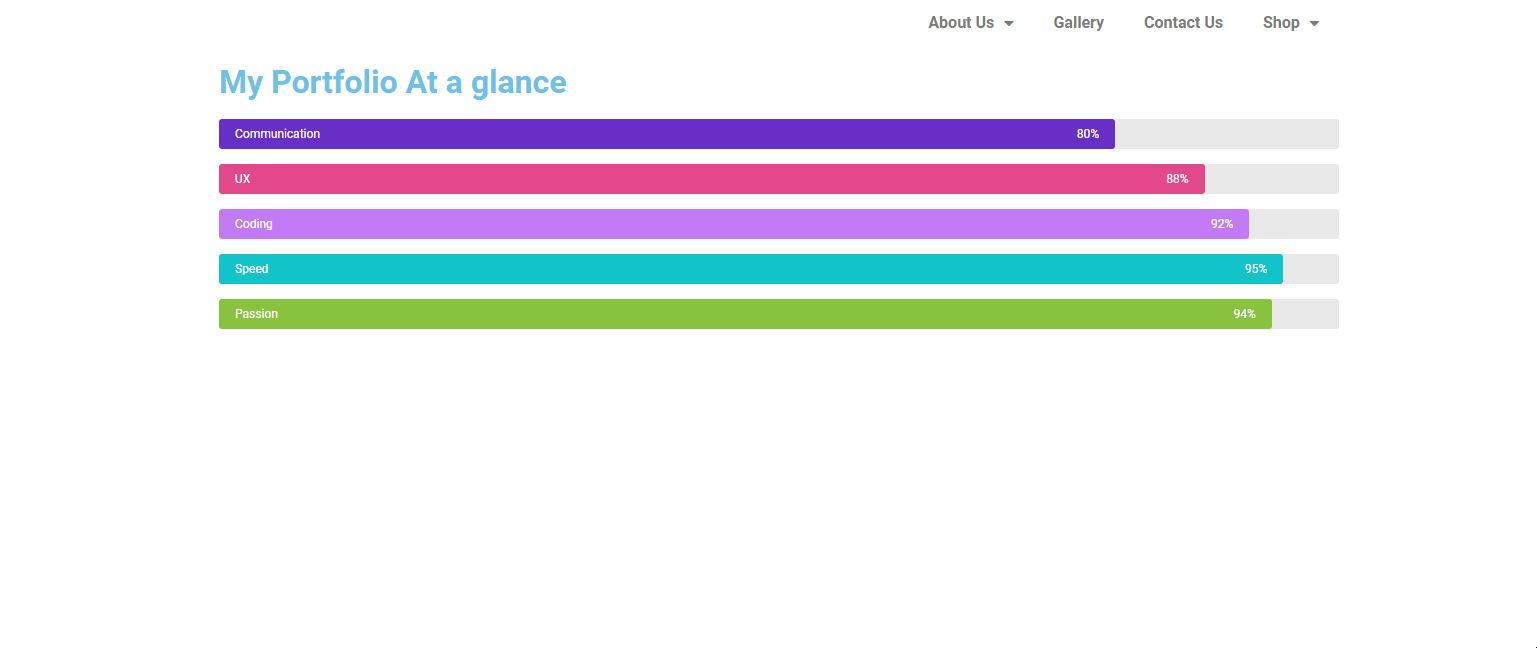Click the Communication label text
This screenshot has width=1537, height=648.
pos(277,134)
